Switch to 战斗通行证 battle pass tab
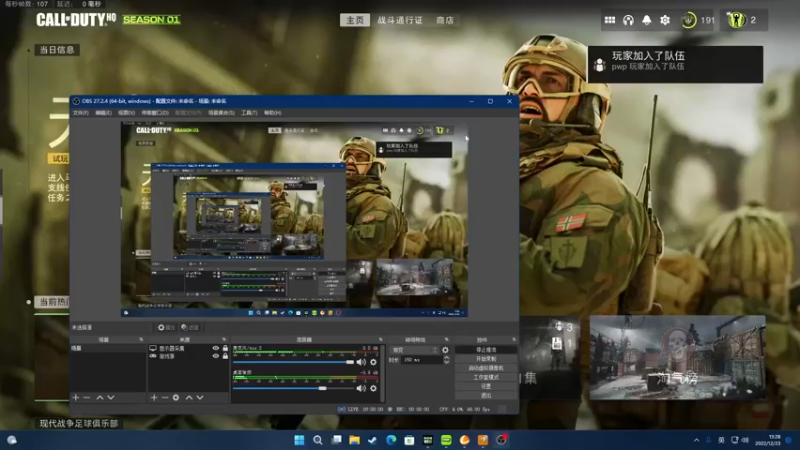This screenshot has height=450, width=800. [400, 20]
